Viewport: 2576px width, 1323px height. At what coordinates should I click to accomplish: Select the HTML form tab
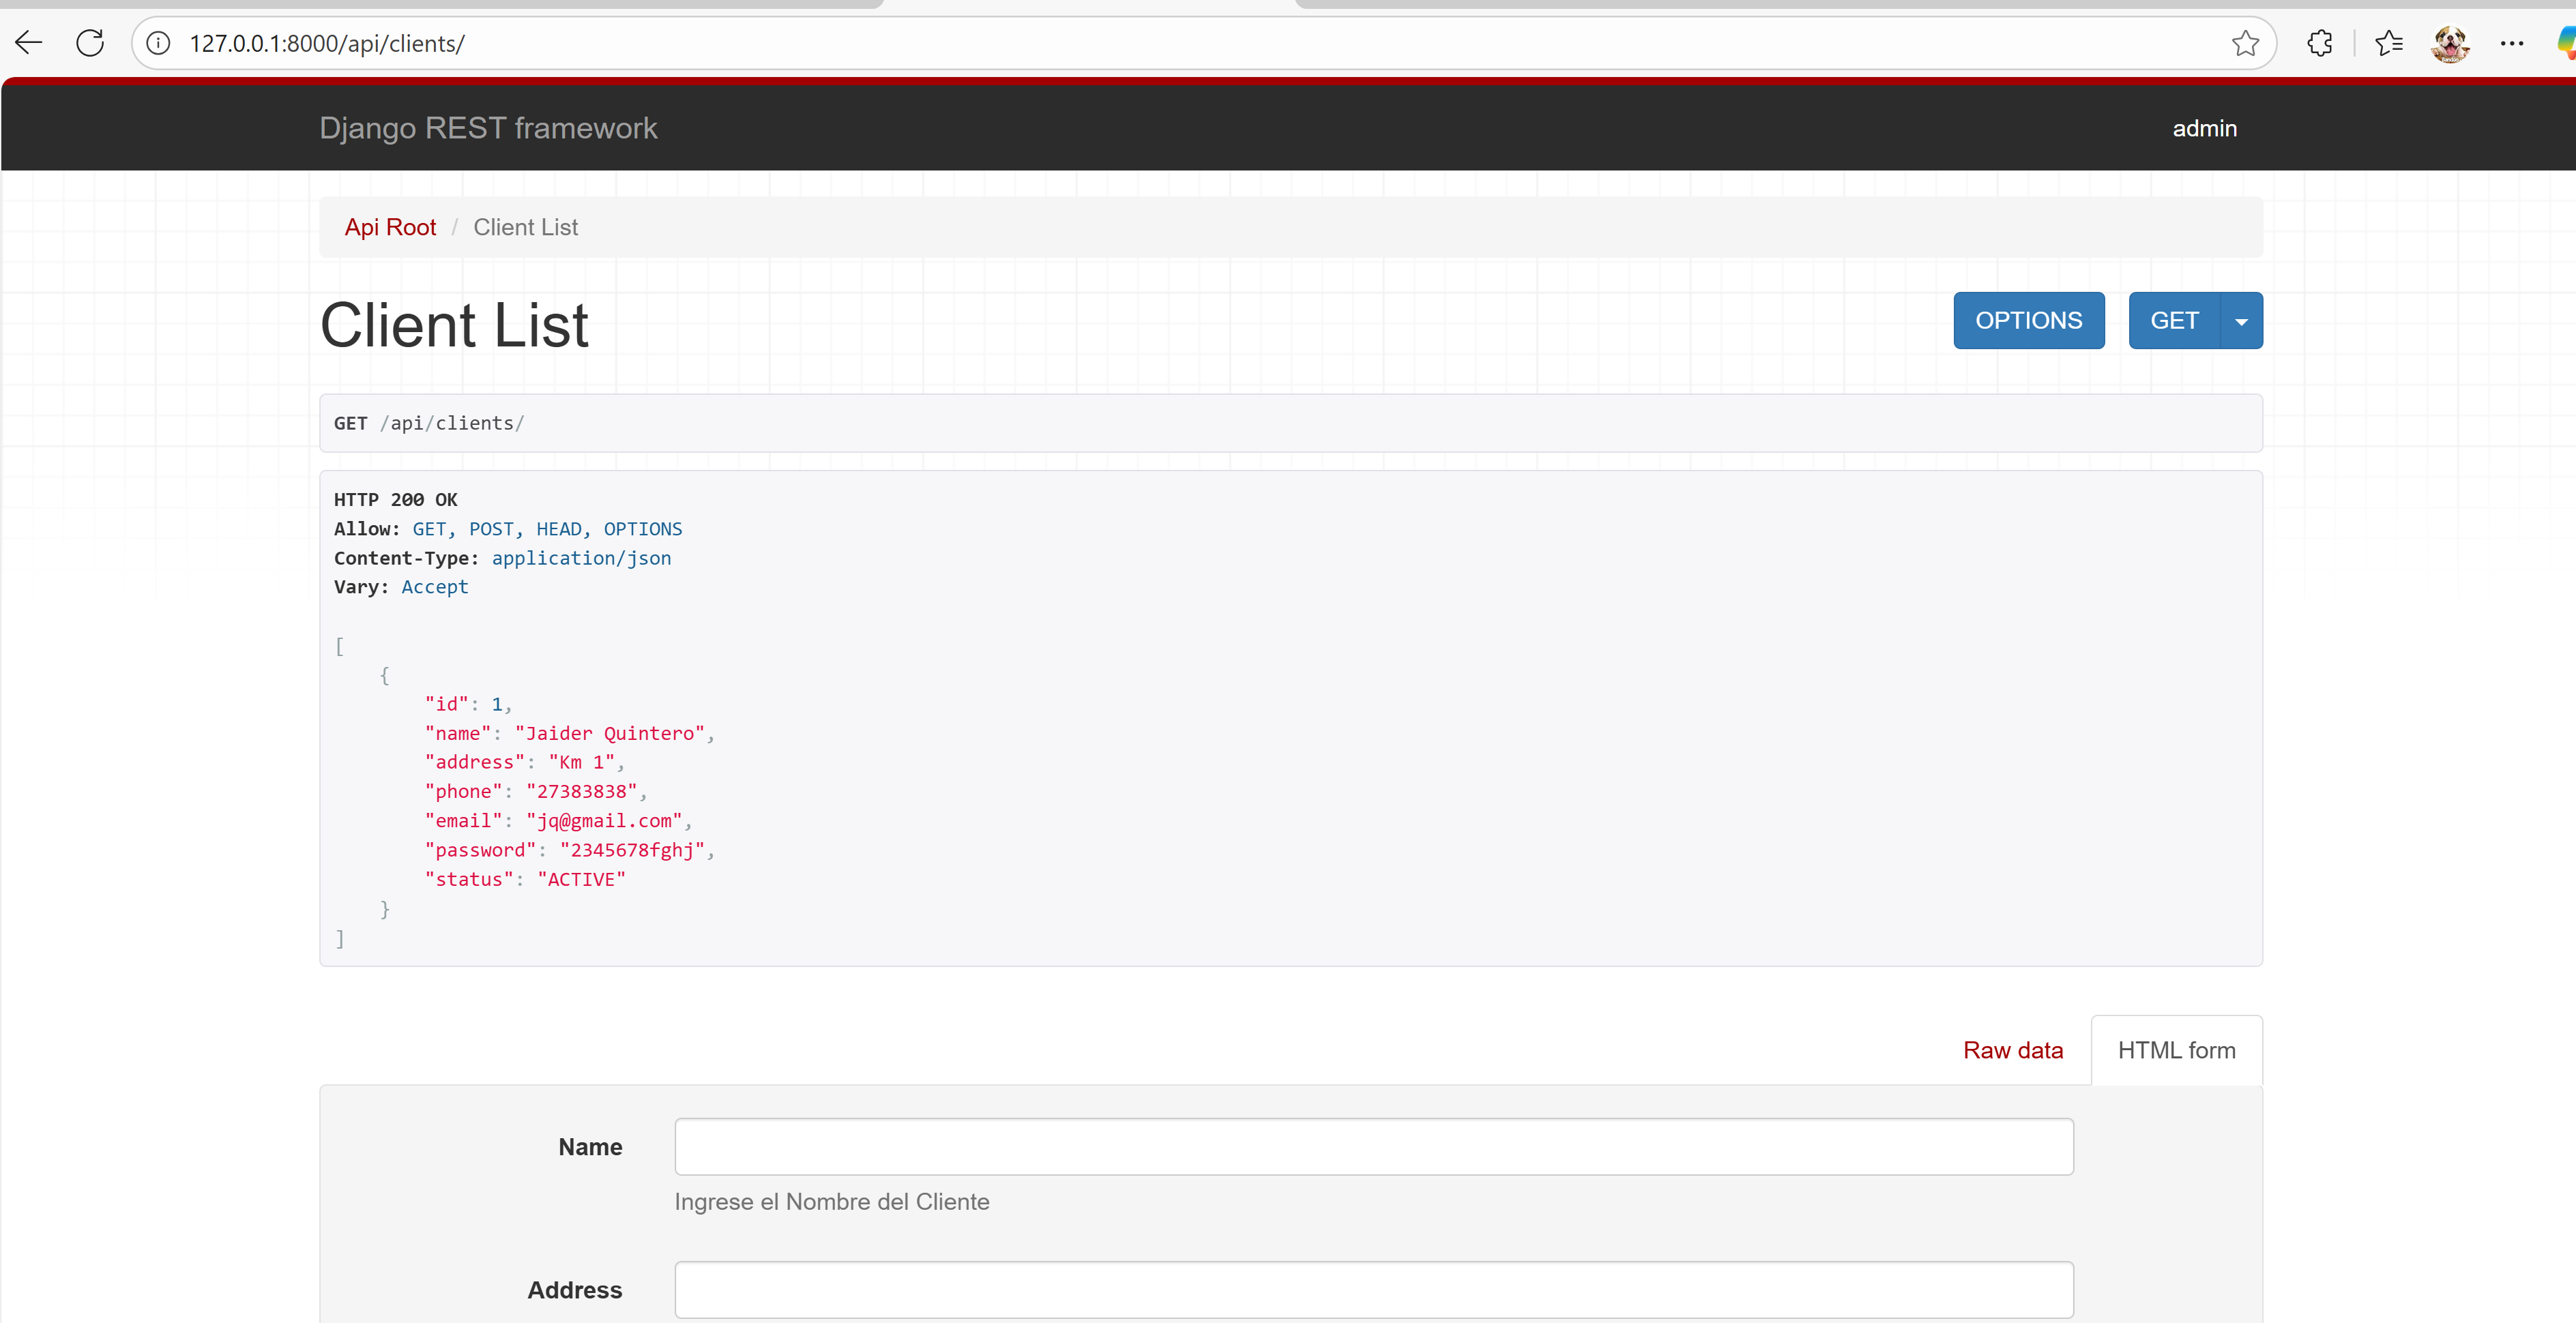coord(2176,1050)
